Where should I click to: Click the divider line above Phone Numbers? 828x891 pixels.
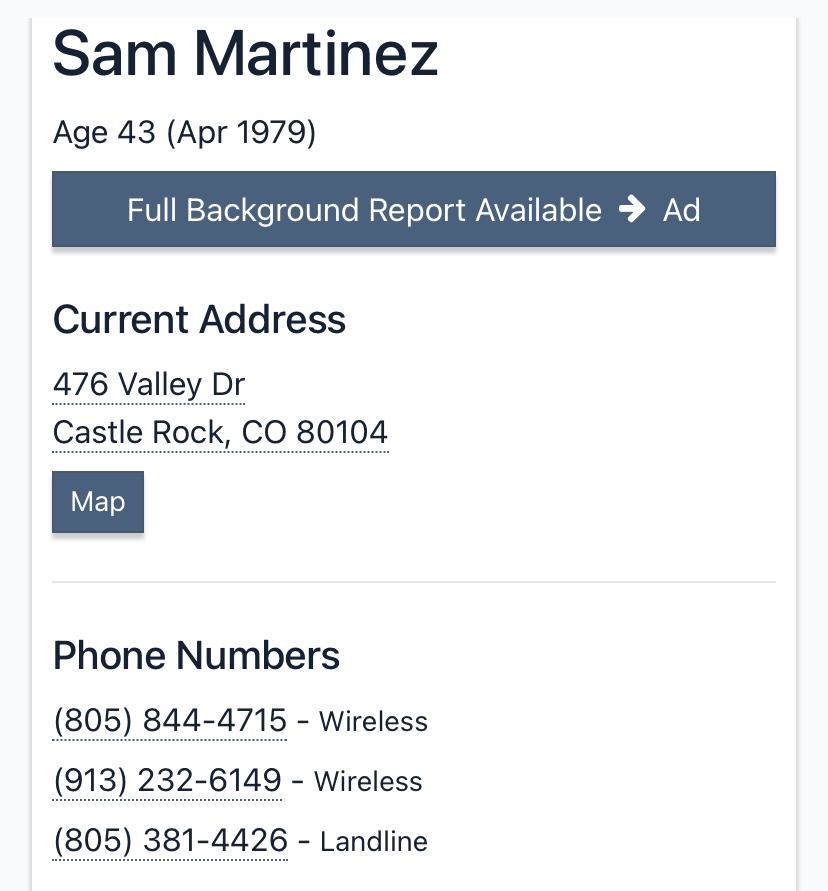click(x=414, y=582)
